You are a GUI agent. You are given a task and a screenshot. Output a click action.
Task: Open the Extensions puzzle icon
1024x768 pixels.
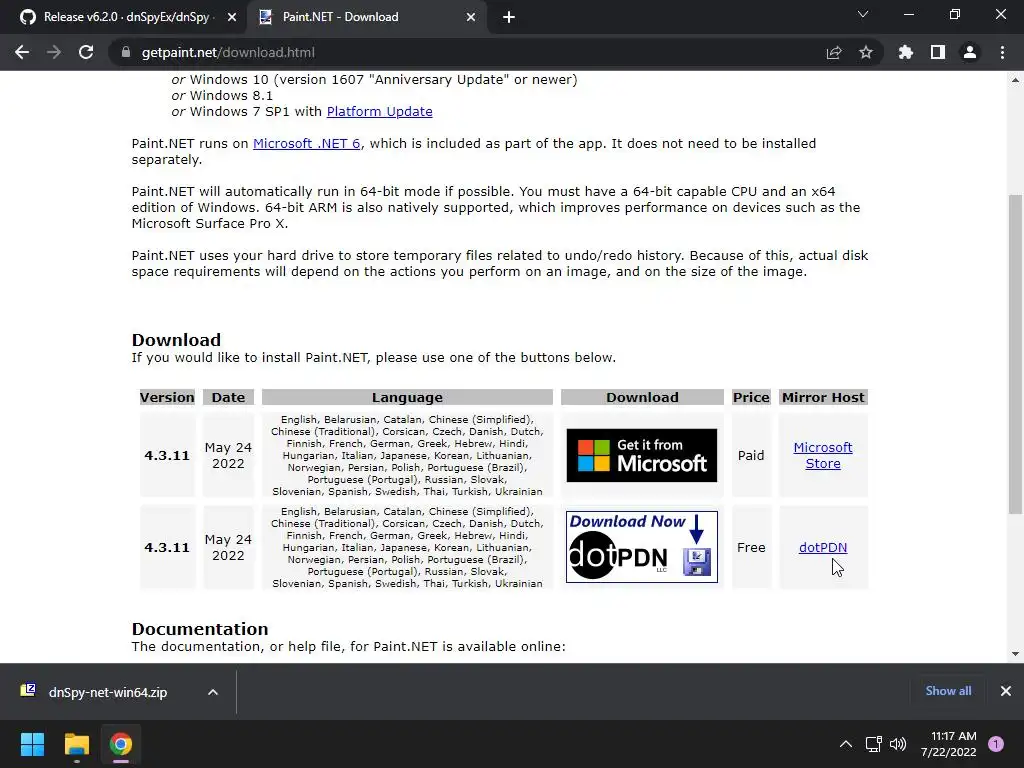click(906, 52)
